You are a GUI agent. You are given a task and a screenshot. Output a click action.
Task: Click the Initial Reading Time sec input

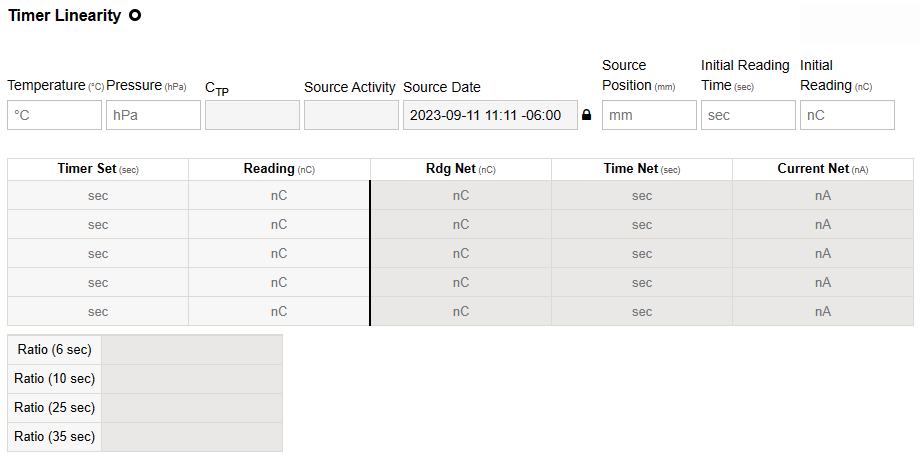click(x=748, y=115)
